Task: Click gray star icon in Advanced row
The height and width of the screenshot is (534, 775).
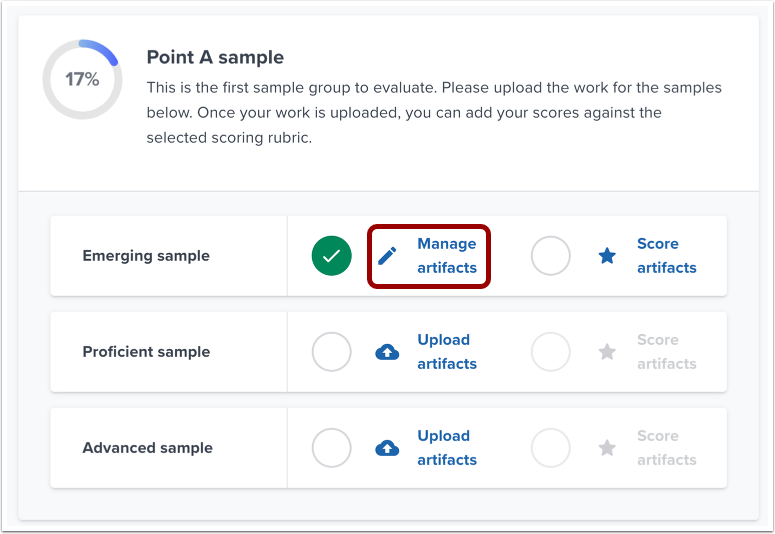Action: pos(607,448)
